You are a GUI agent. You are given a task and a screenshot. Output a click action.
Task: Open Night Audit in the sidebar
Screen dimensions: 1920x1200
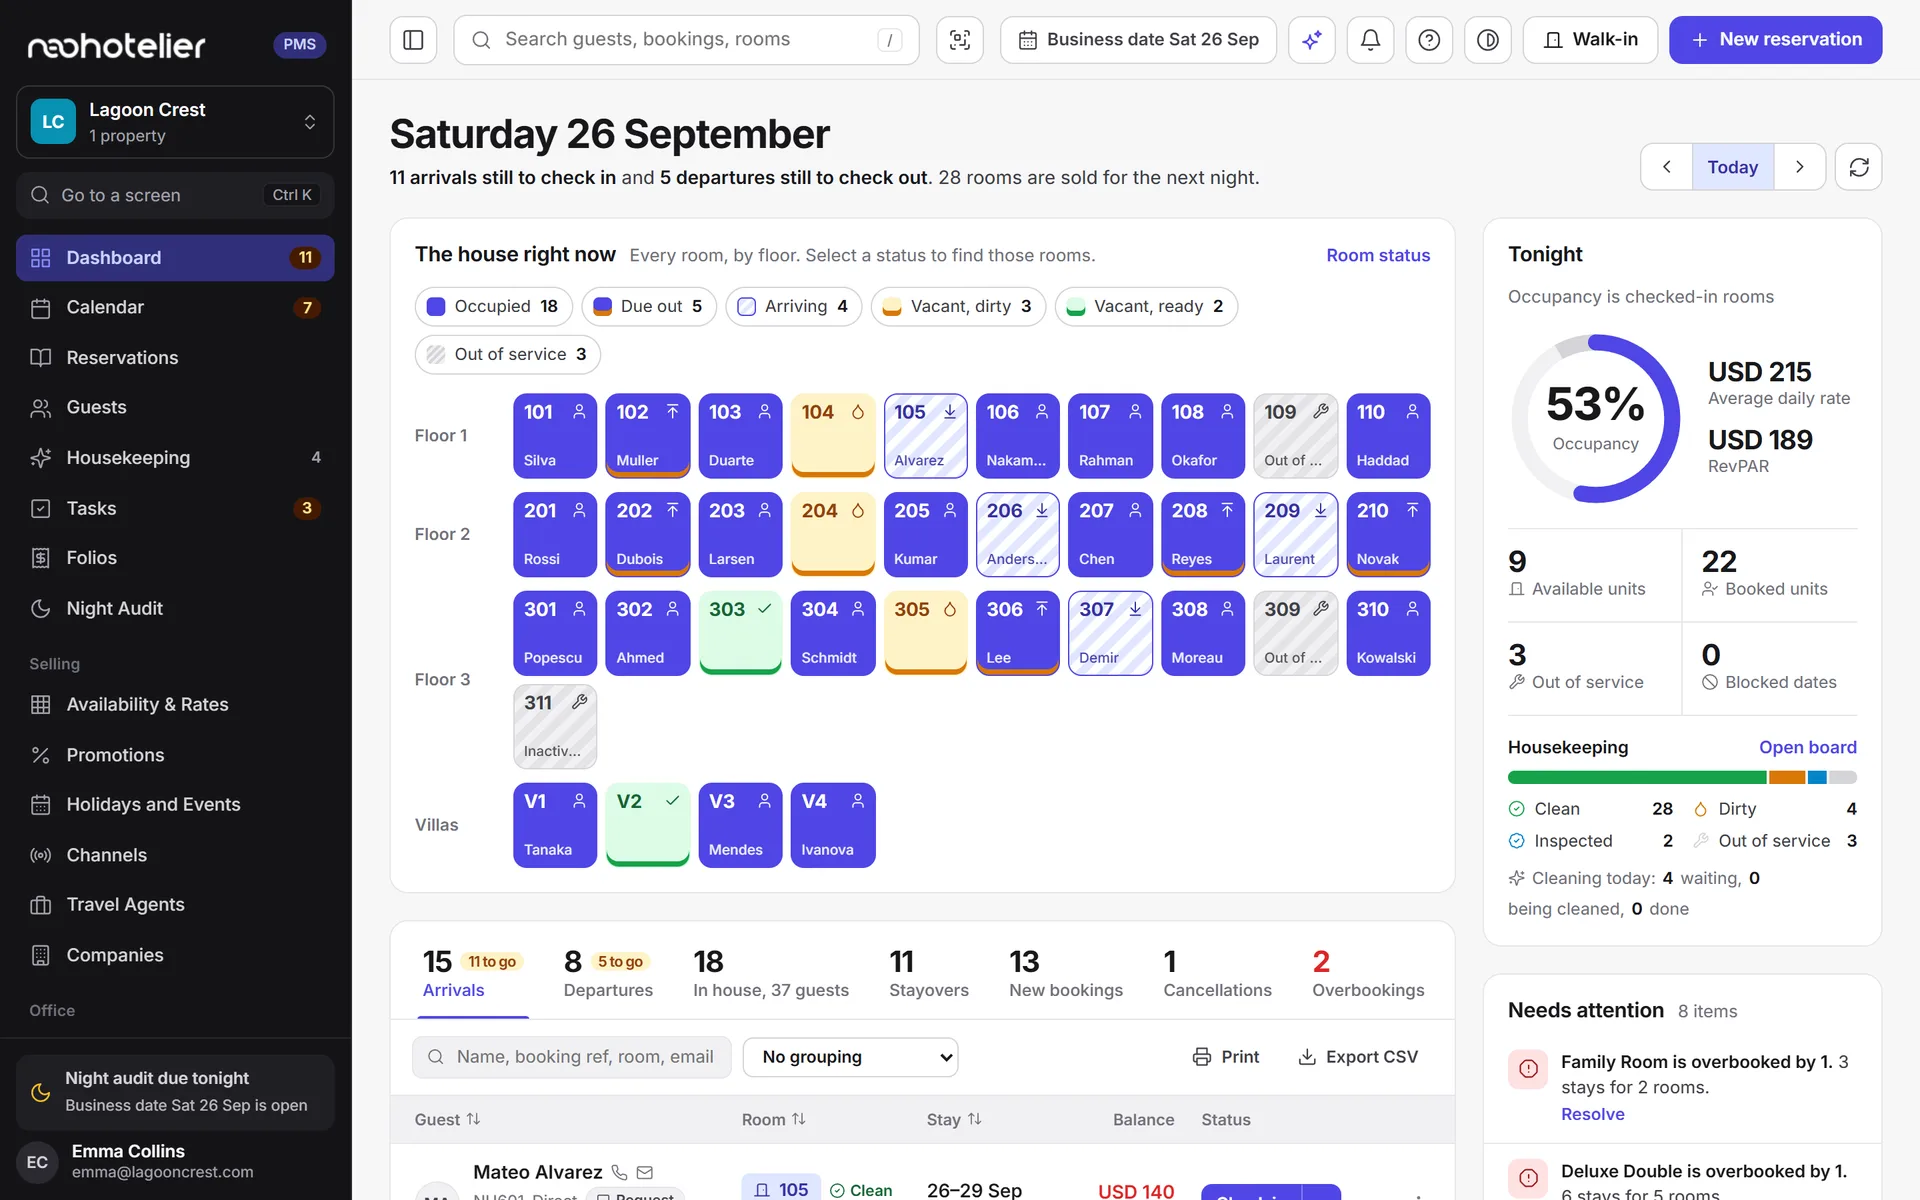(175, 608)
